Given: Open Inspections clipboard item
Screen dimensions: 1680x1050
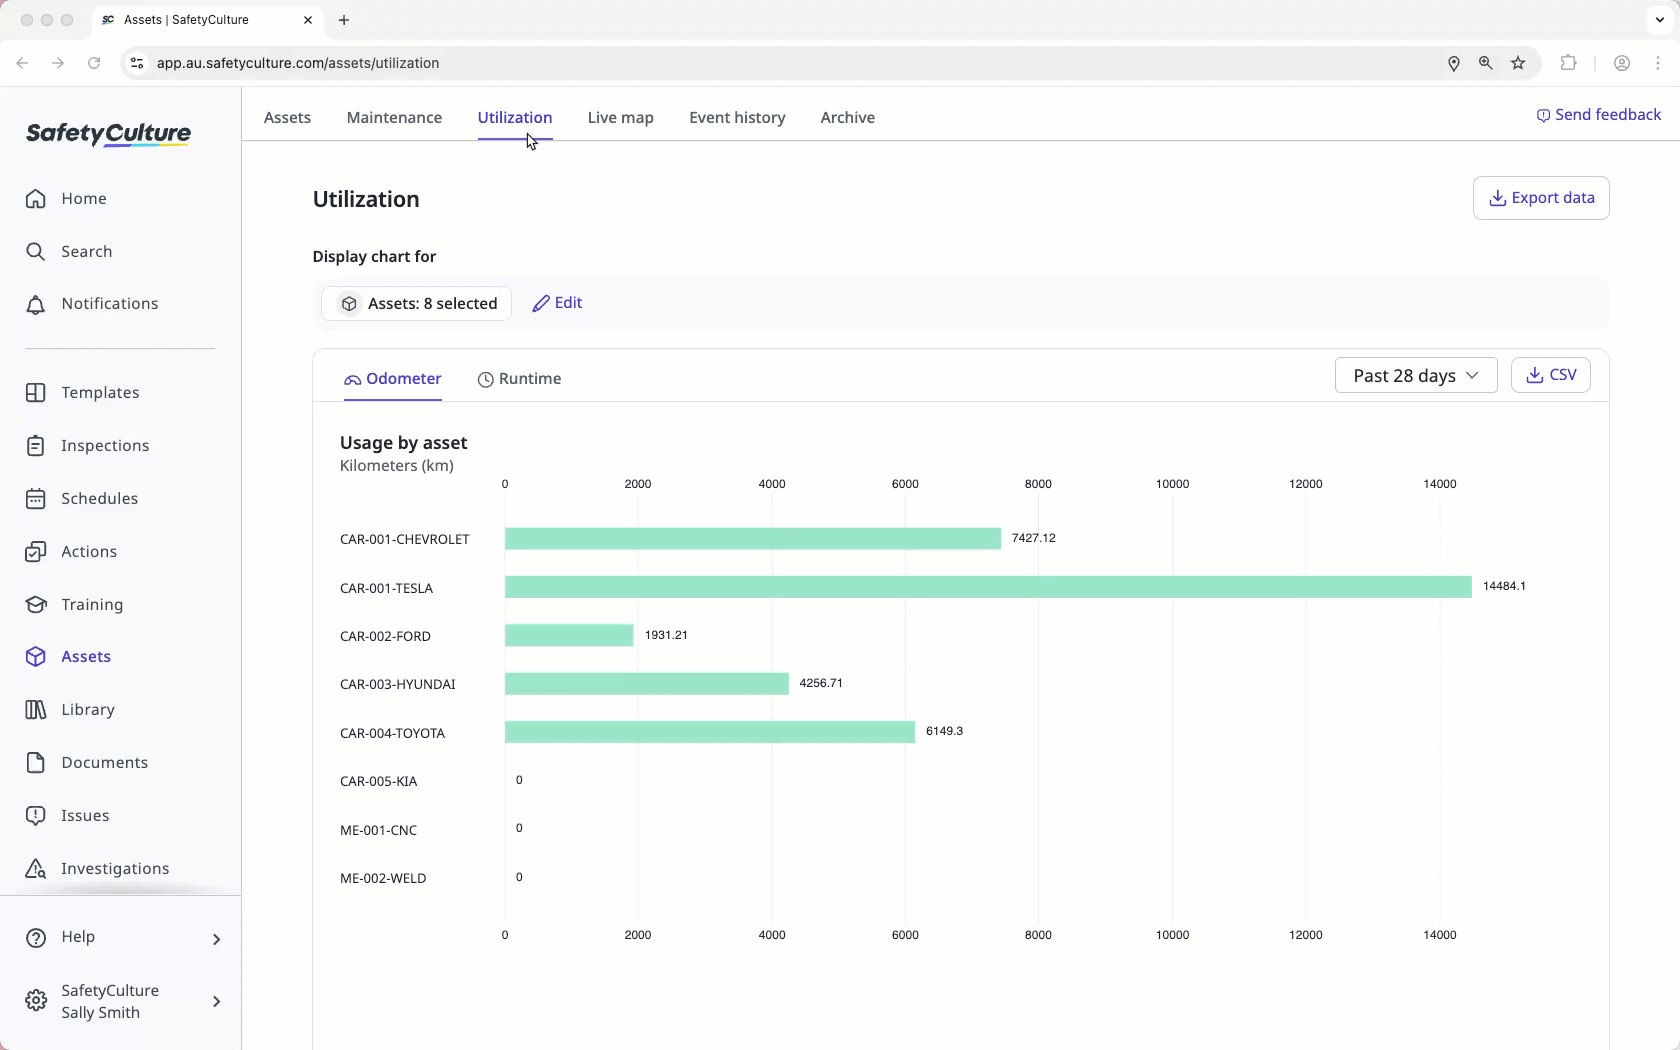Looking at the screenshot, I should coord(87,445).
